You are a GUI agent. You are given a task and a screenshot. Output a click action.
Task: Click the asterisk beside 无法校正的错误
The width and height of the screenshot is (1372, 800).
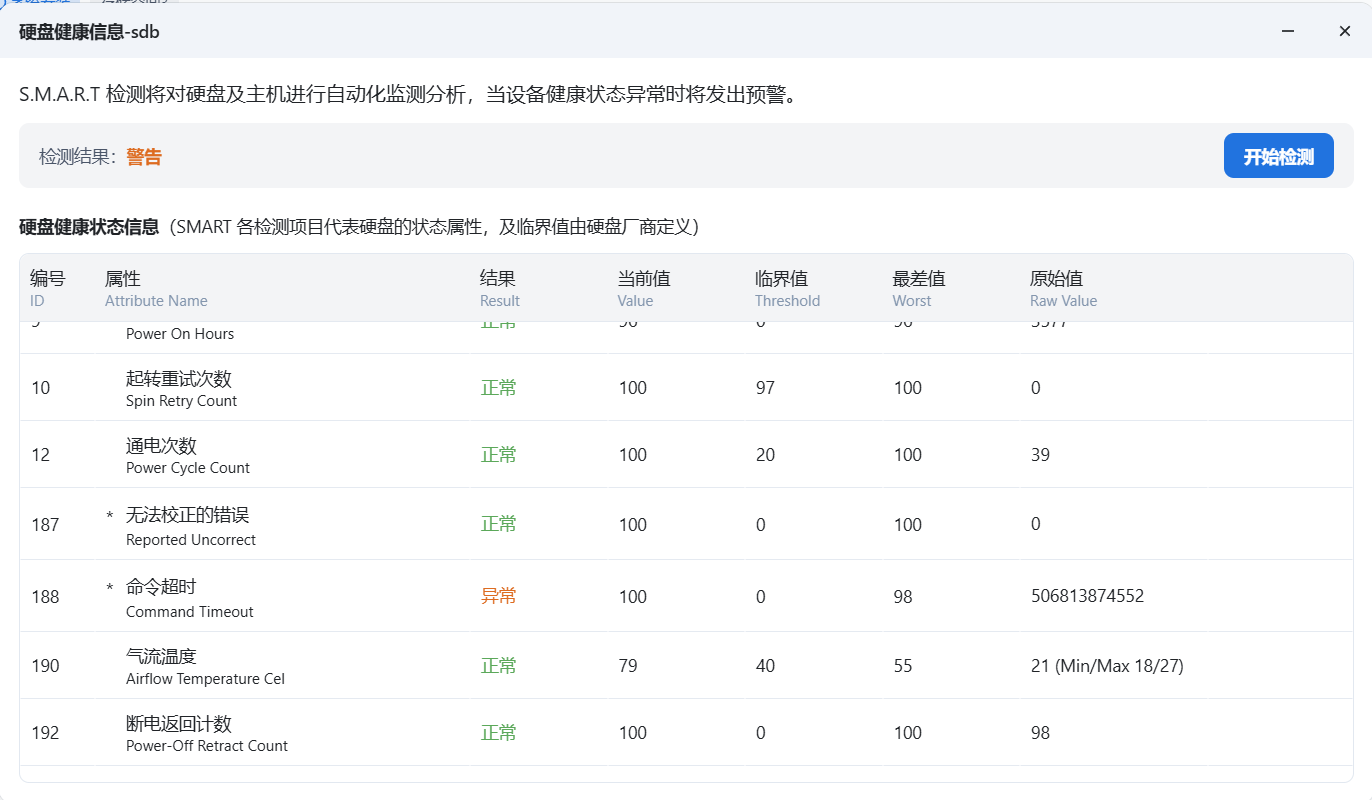(x=110, y=516)
